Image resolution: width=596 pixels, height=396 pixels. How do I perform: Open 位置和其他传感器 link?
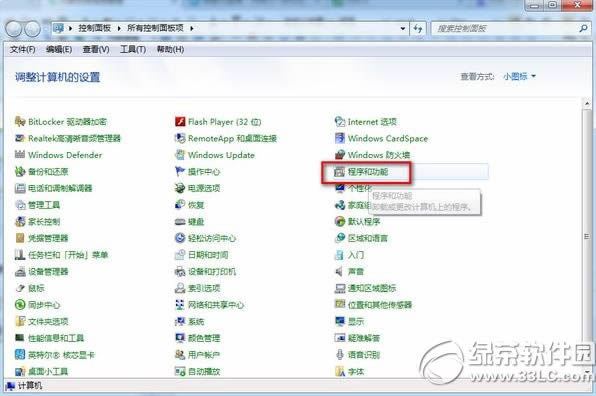click(380, 305)
